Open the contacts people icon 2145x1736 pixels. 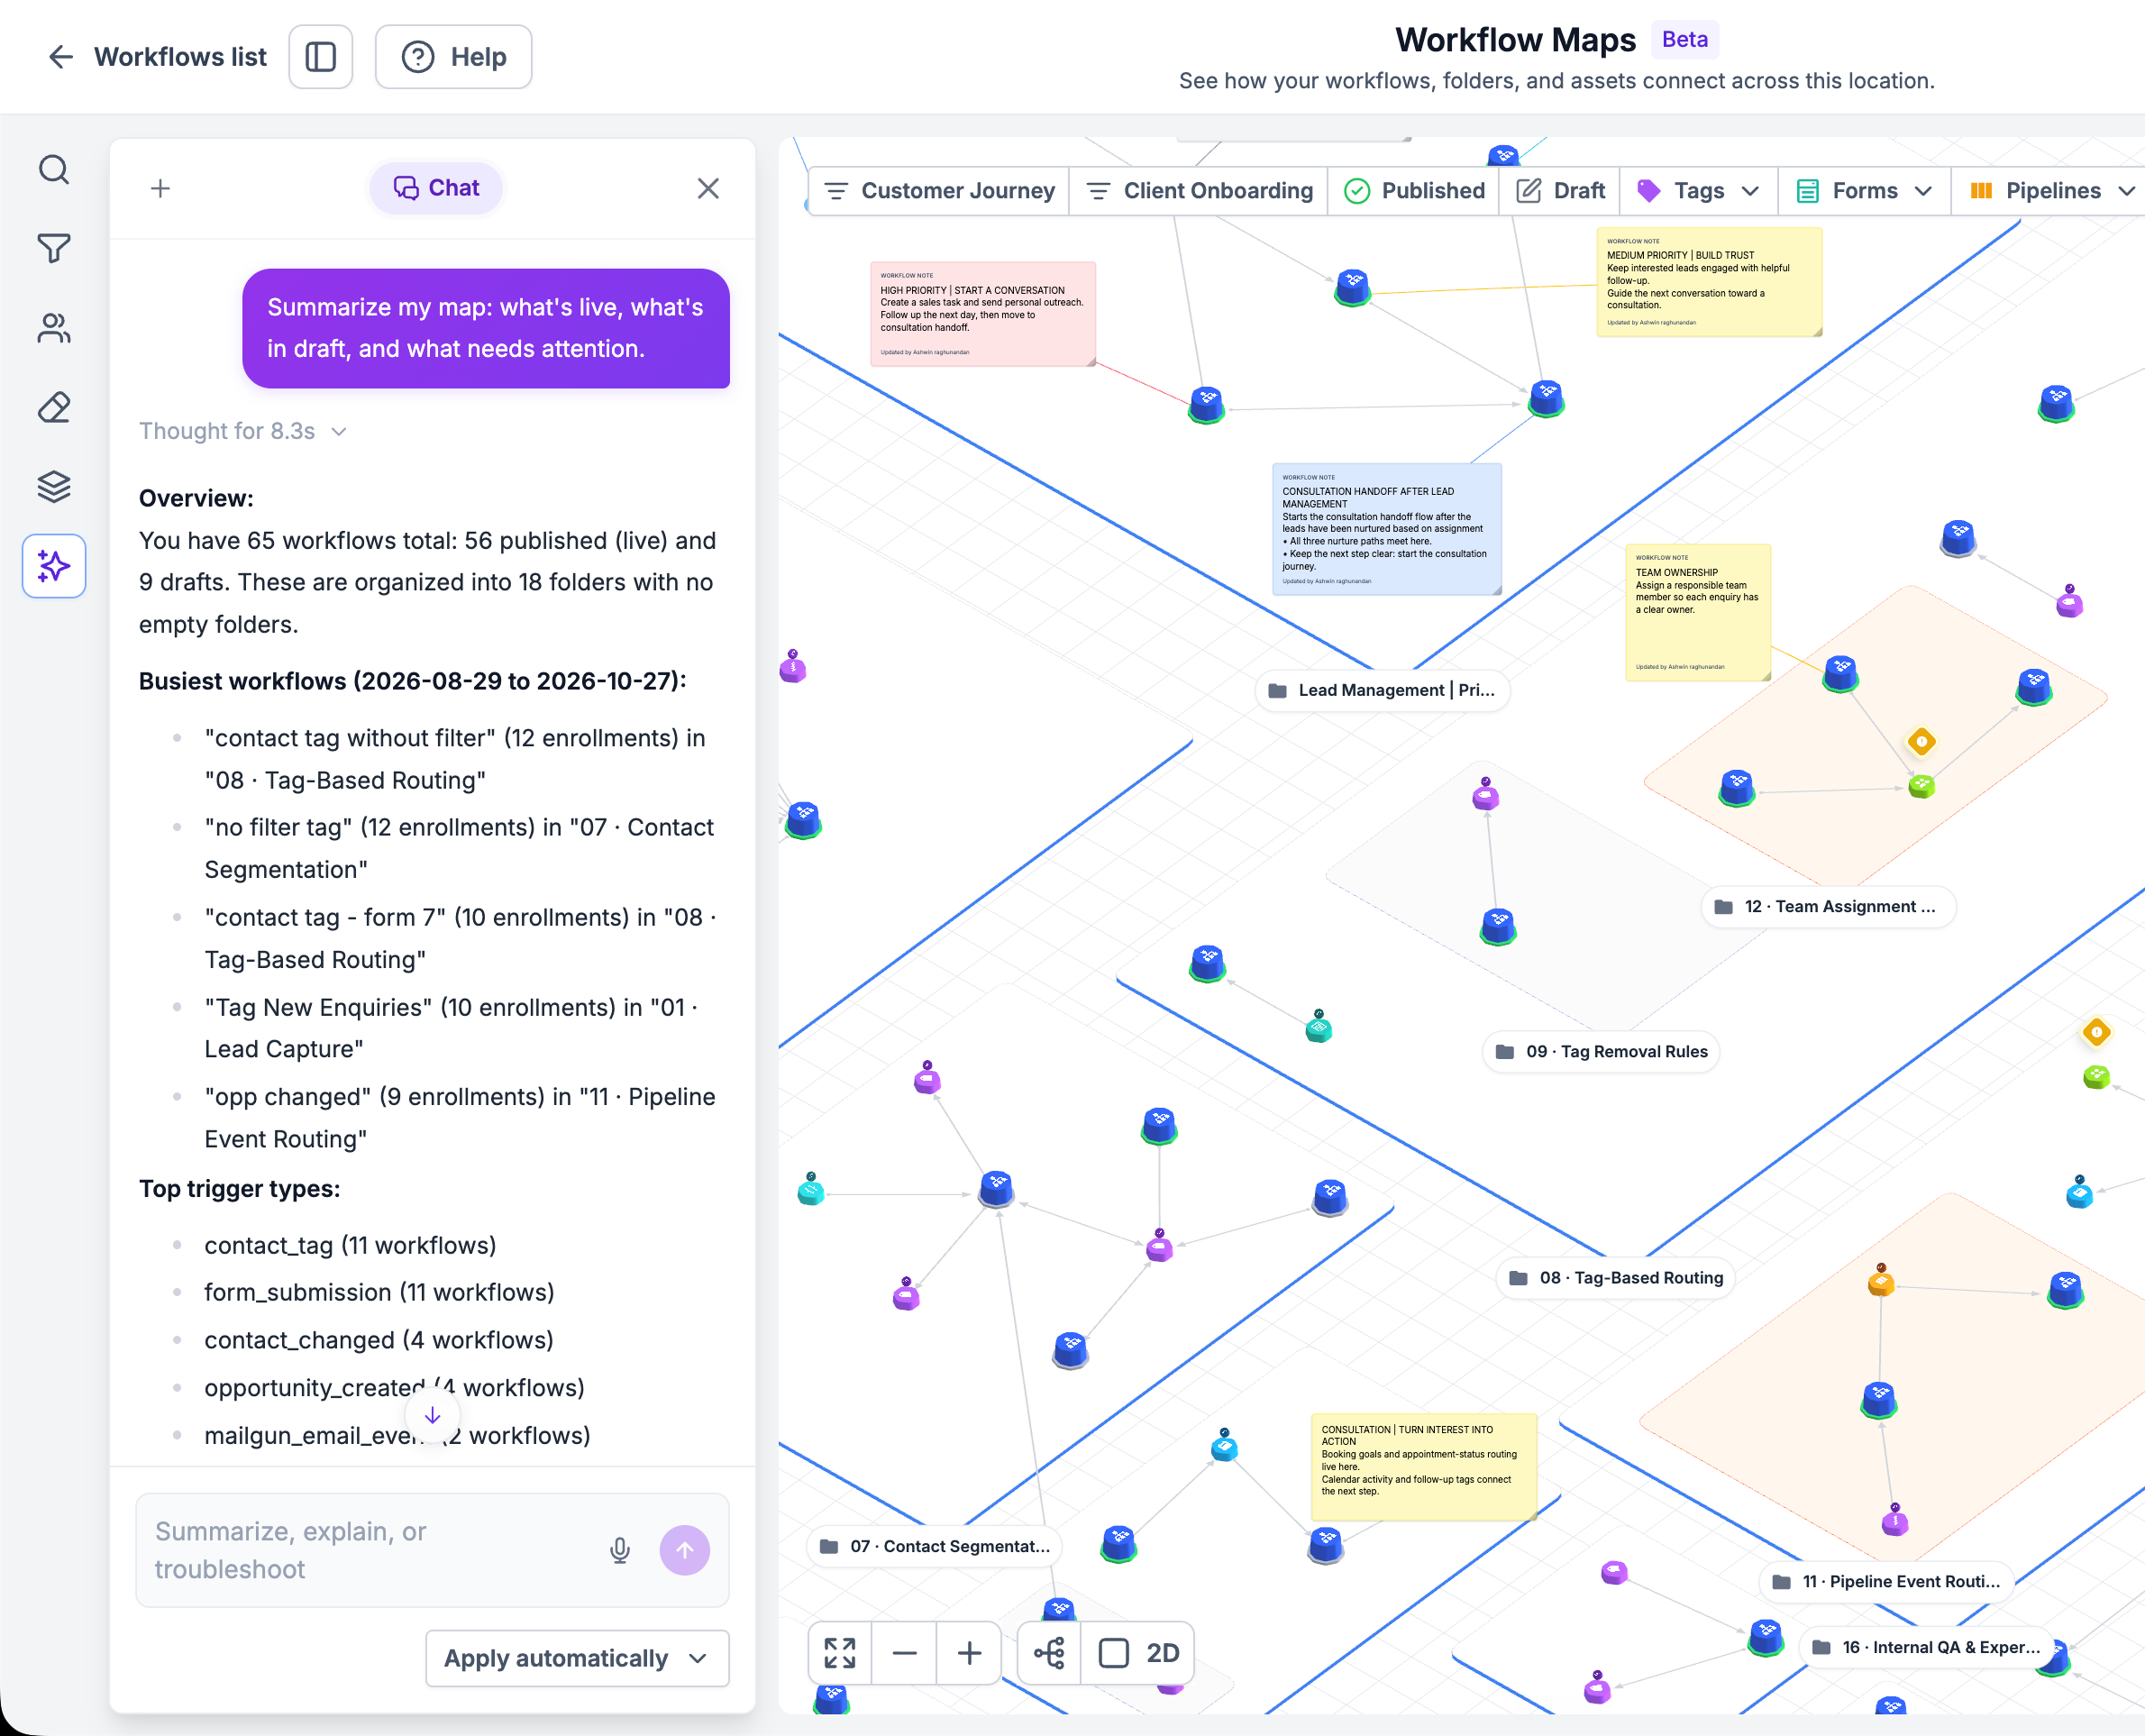[x=54, y=328]
